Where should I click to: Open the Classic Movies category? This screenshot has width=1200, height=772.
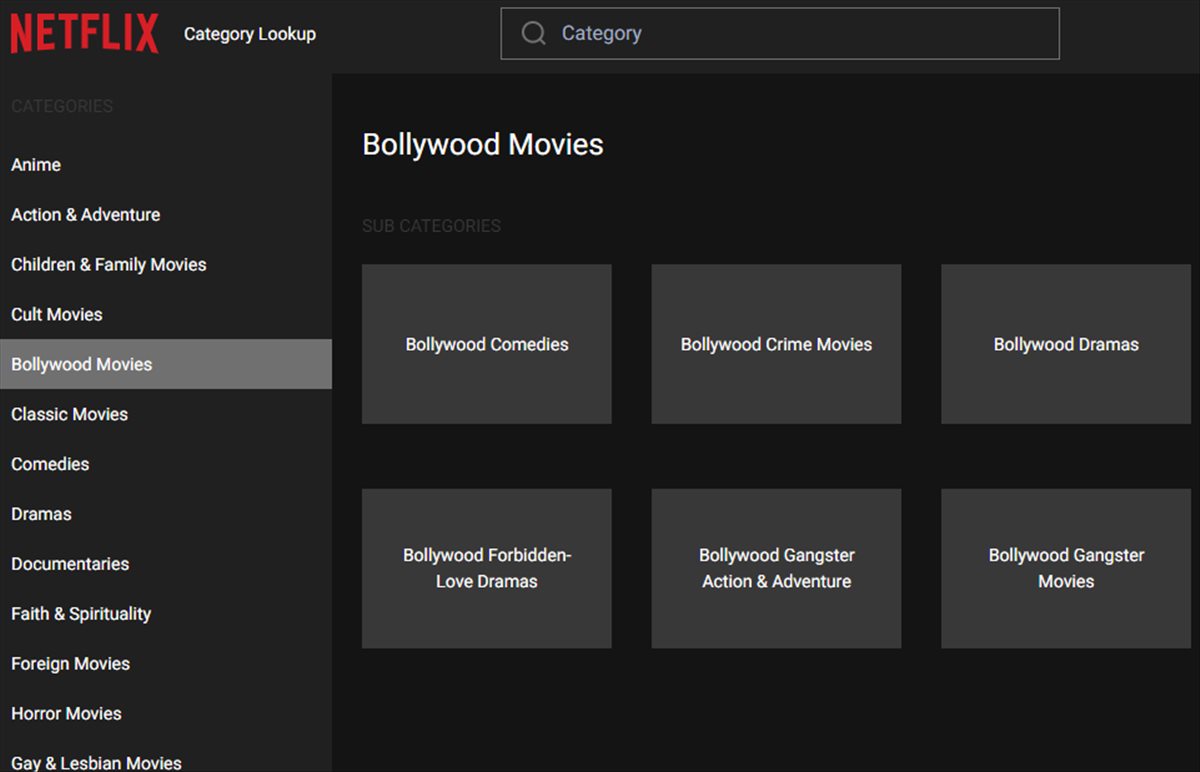[69, 414]
